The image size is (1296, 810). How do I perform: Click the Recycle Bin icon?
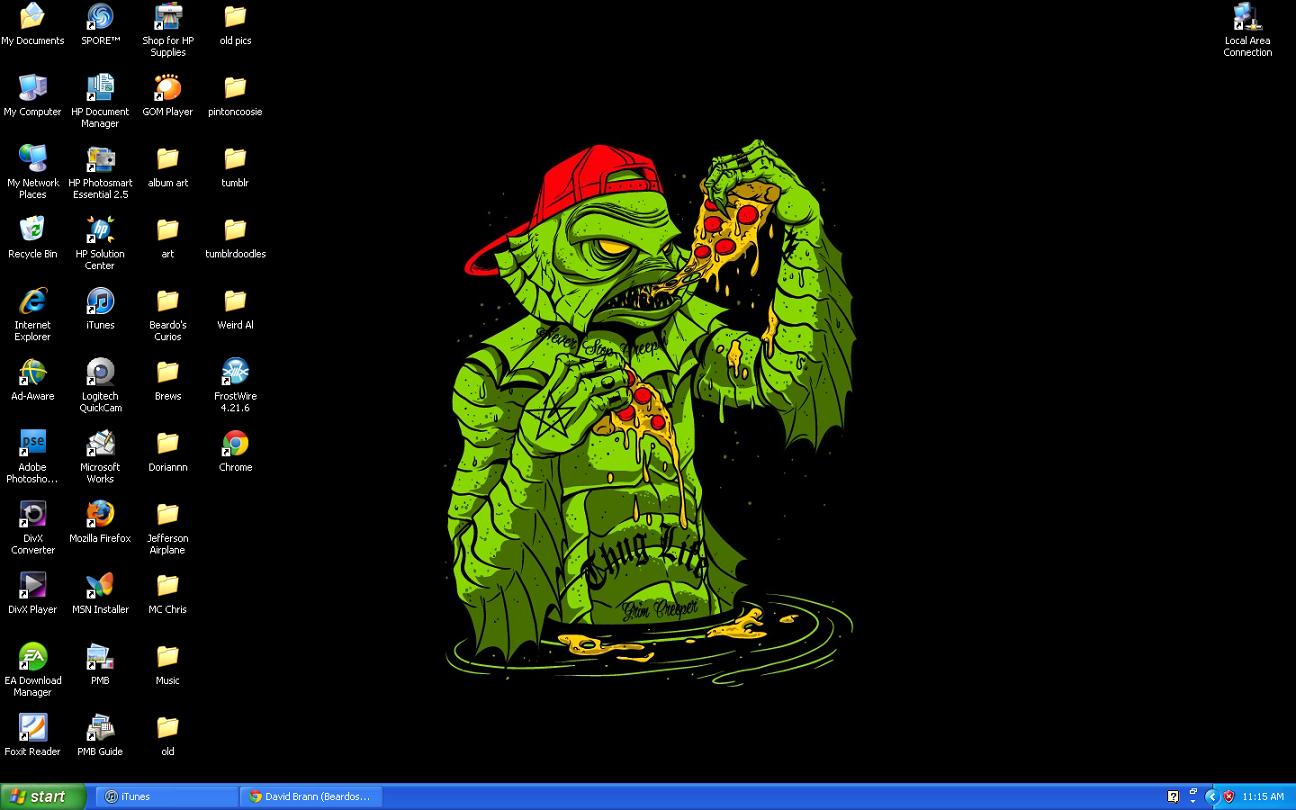pyautogui.click(x=32, y=231)
